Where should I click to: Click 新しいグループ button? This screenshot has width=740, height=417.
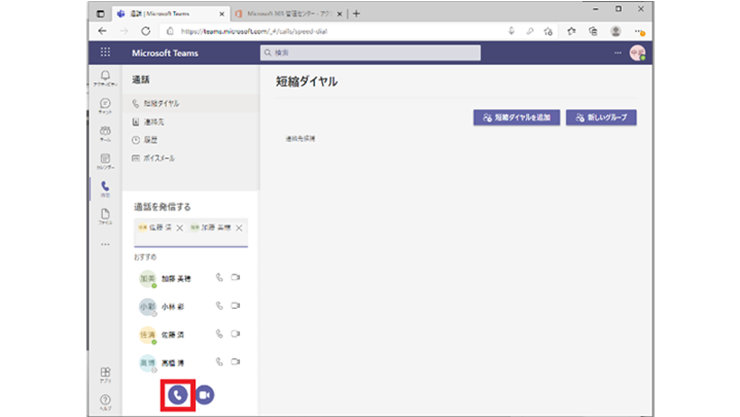pyautogui.click(x=601, y=117)
